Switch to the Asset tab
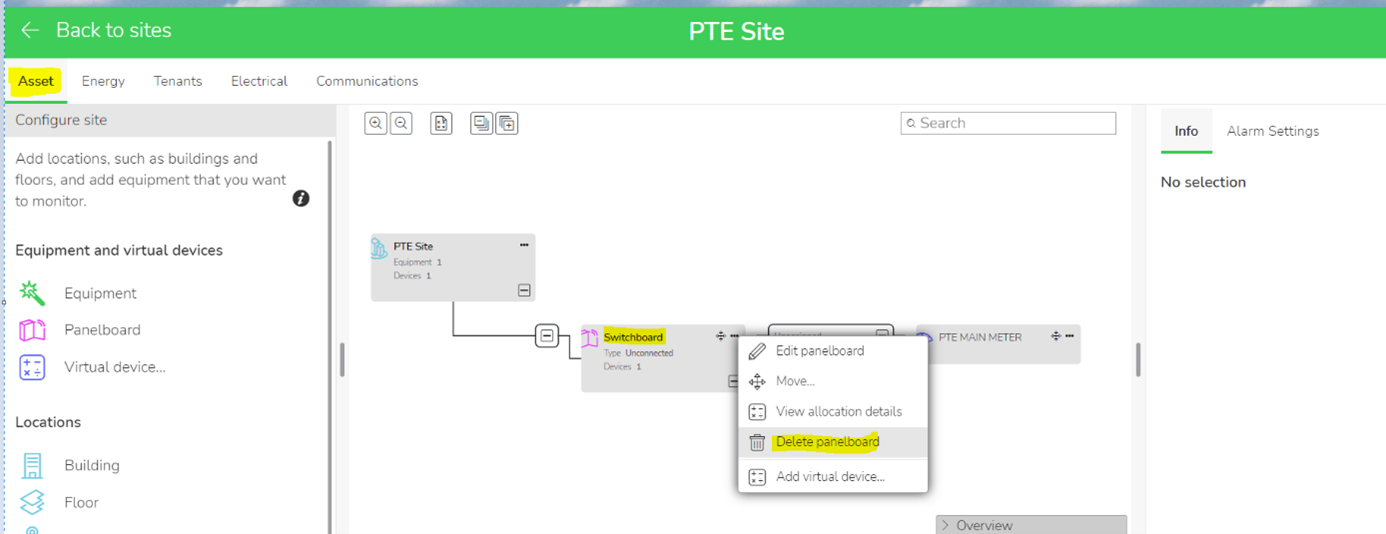Viewport: 1386px width, 534px height. pyautogui.click(x=36, y=81)
